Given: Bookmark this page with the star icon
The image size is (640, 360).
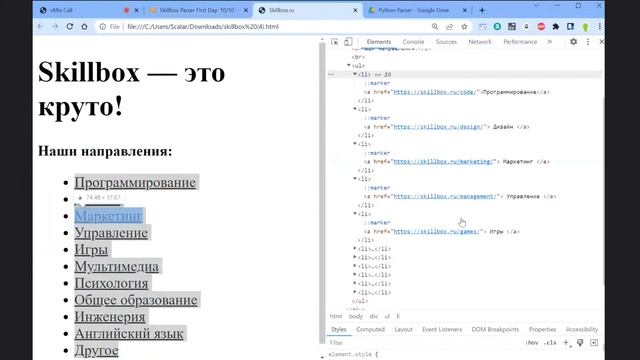Looking at the screenshot, I should coord(464,27).
